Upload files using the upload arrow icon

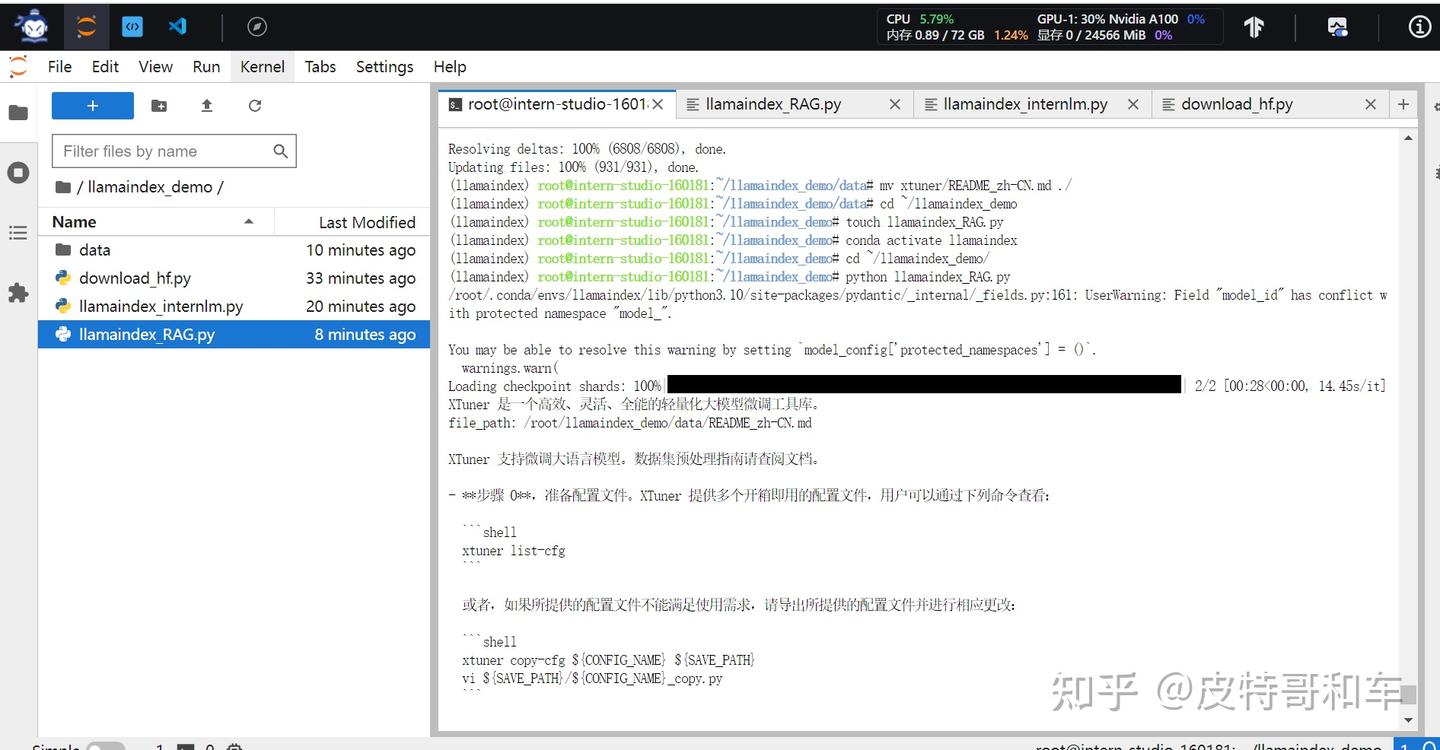207,105
